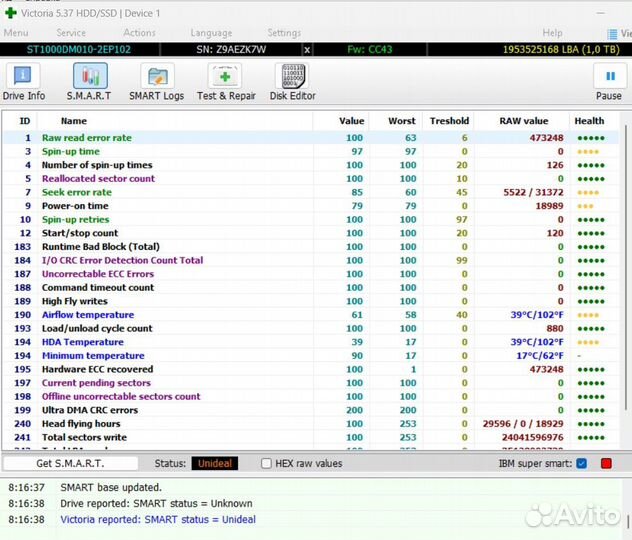Select the Seek error rate row
This screenshot has width=632, height=540.
(310, 192)
